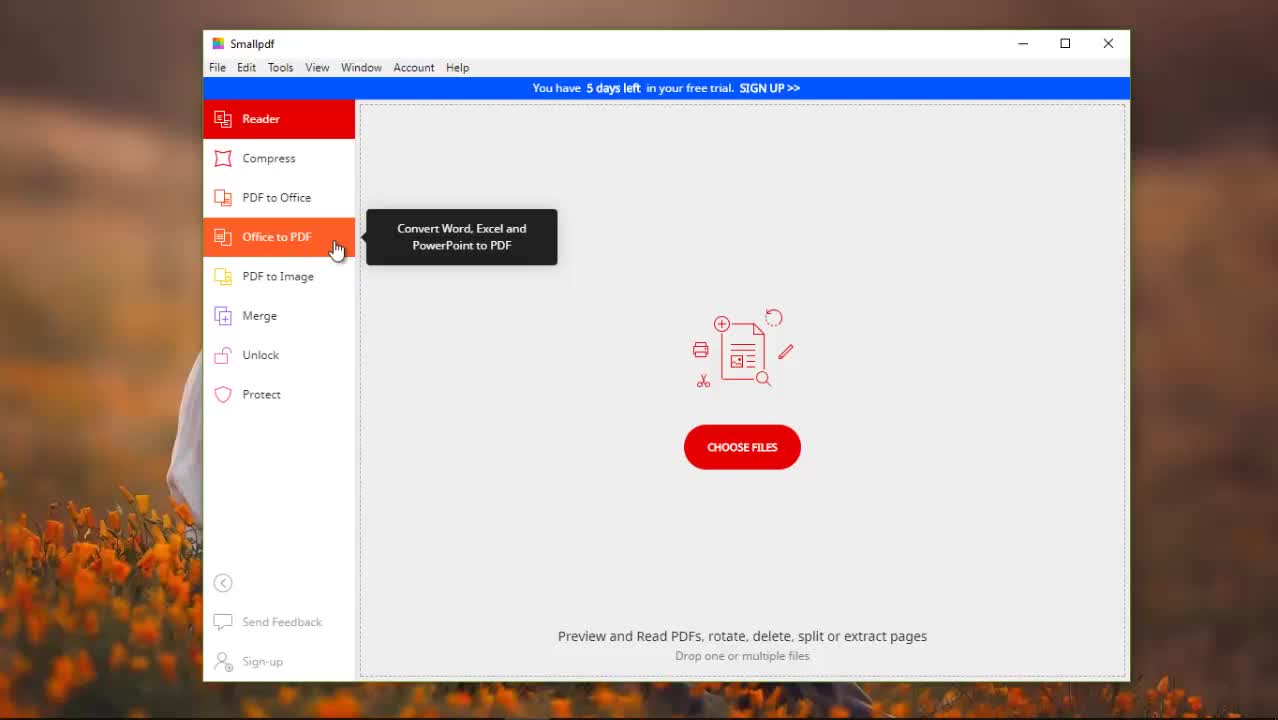Click the Merge tool icon
This screenshot has height=720, width=1278.
[223, 316]
